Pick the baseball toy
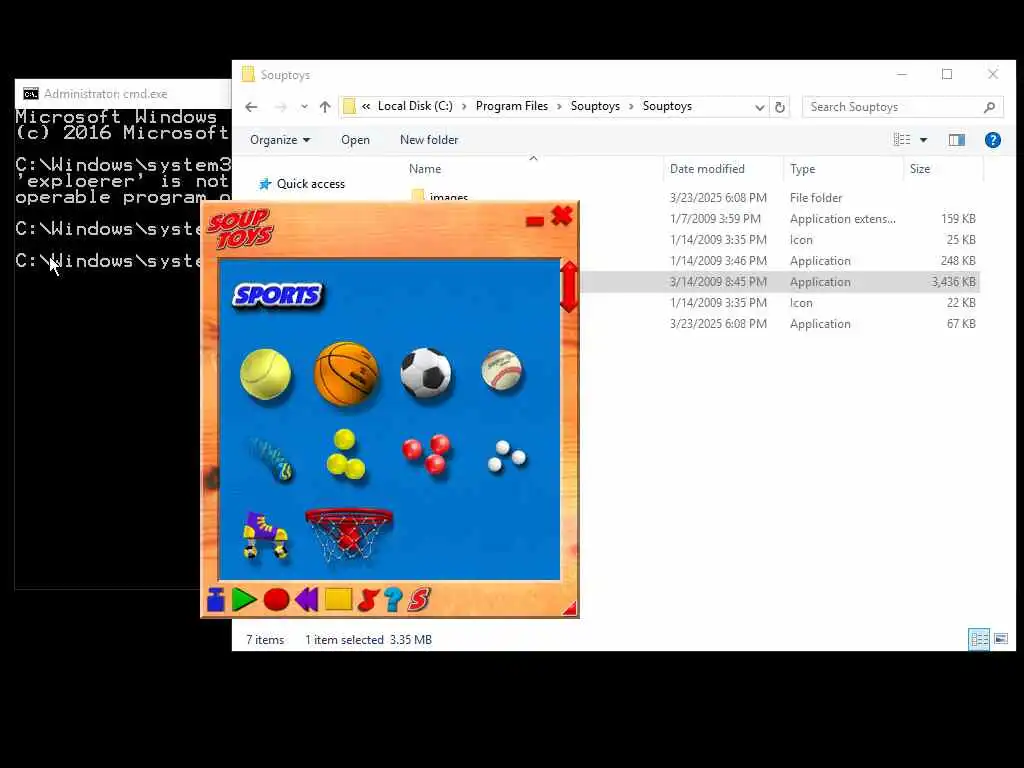The image size is (1024, 768). [502, 370]
